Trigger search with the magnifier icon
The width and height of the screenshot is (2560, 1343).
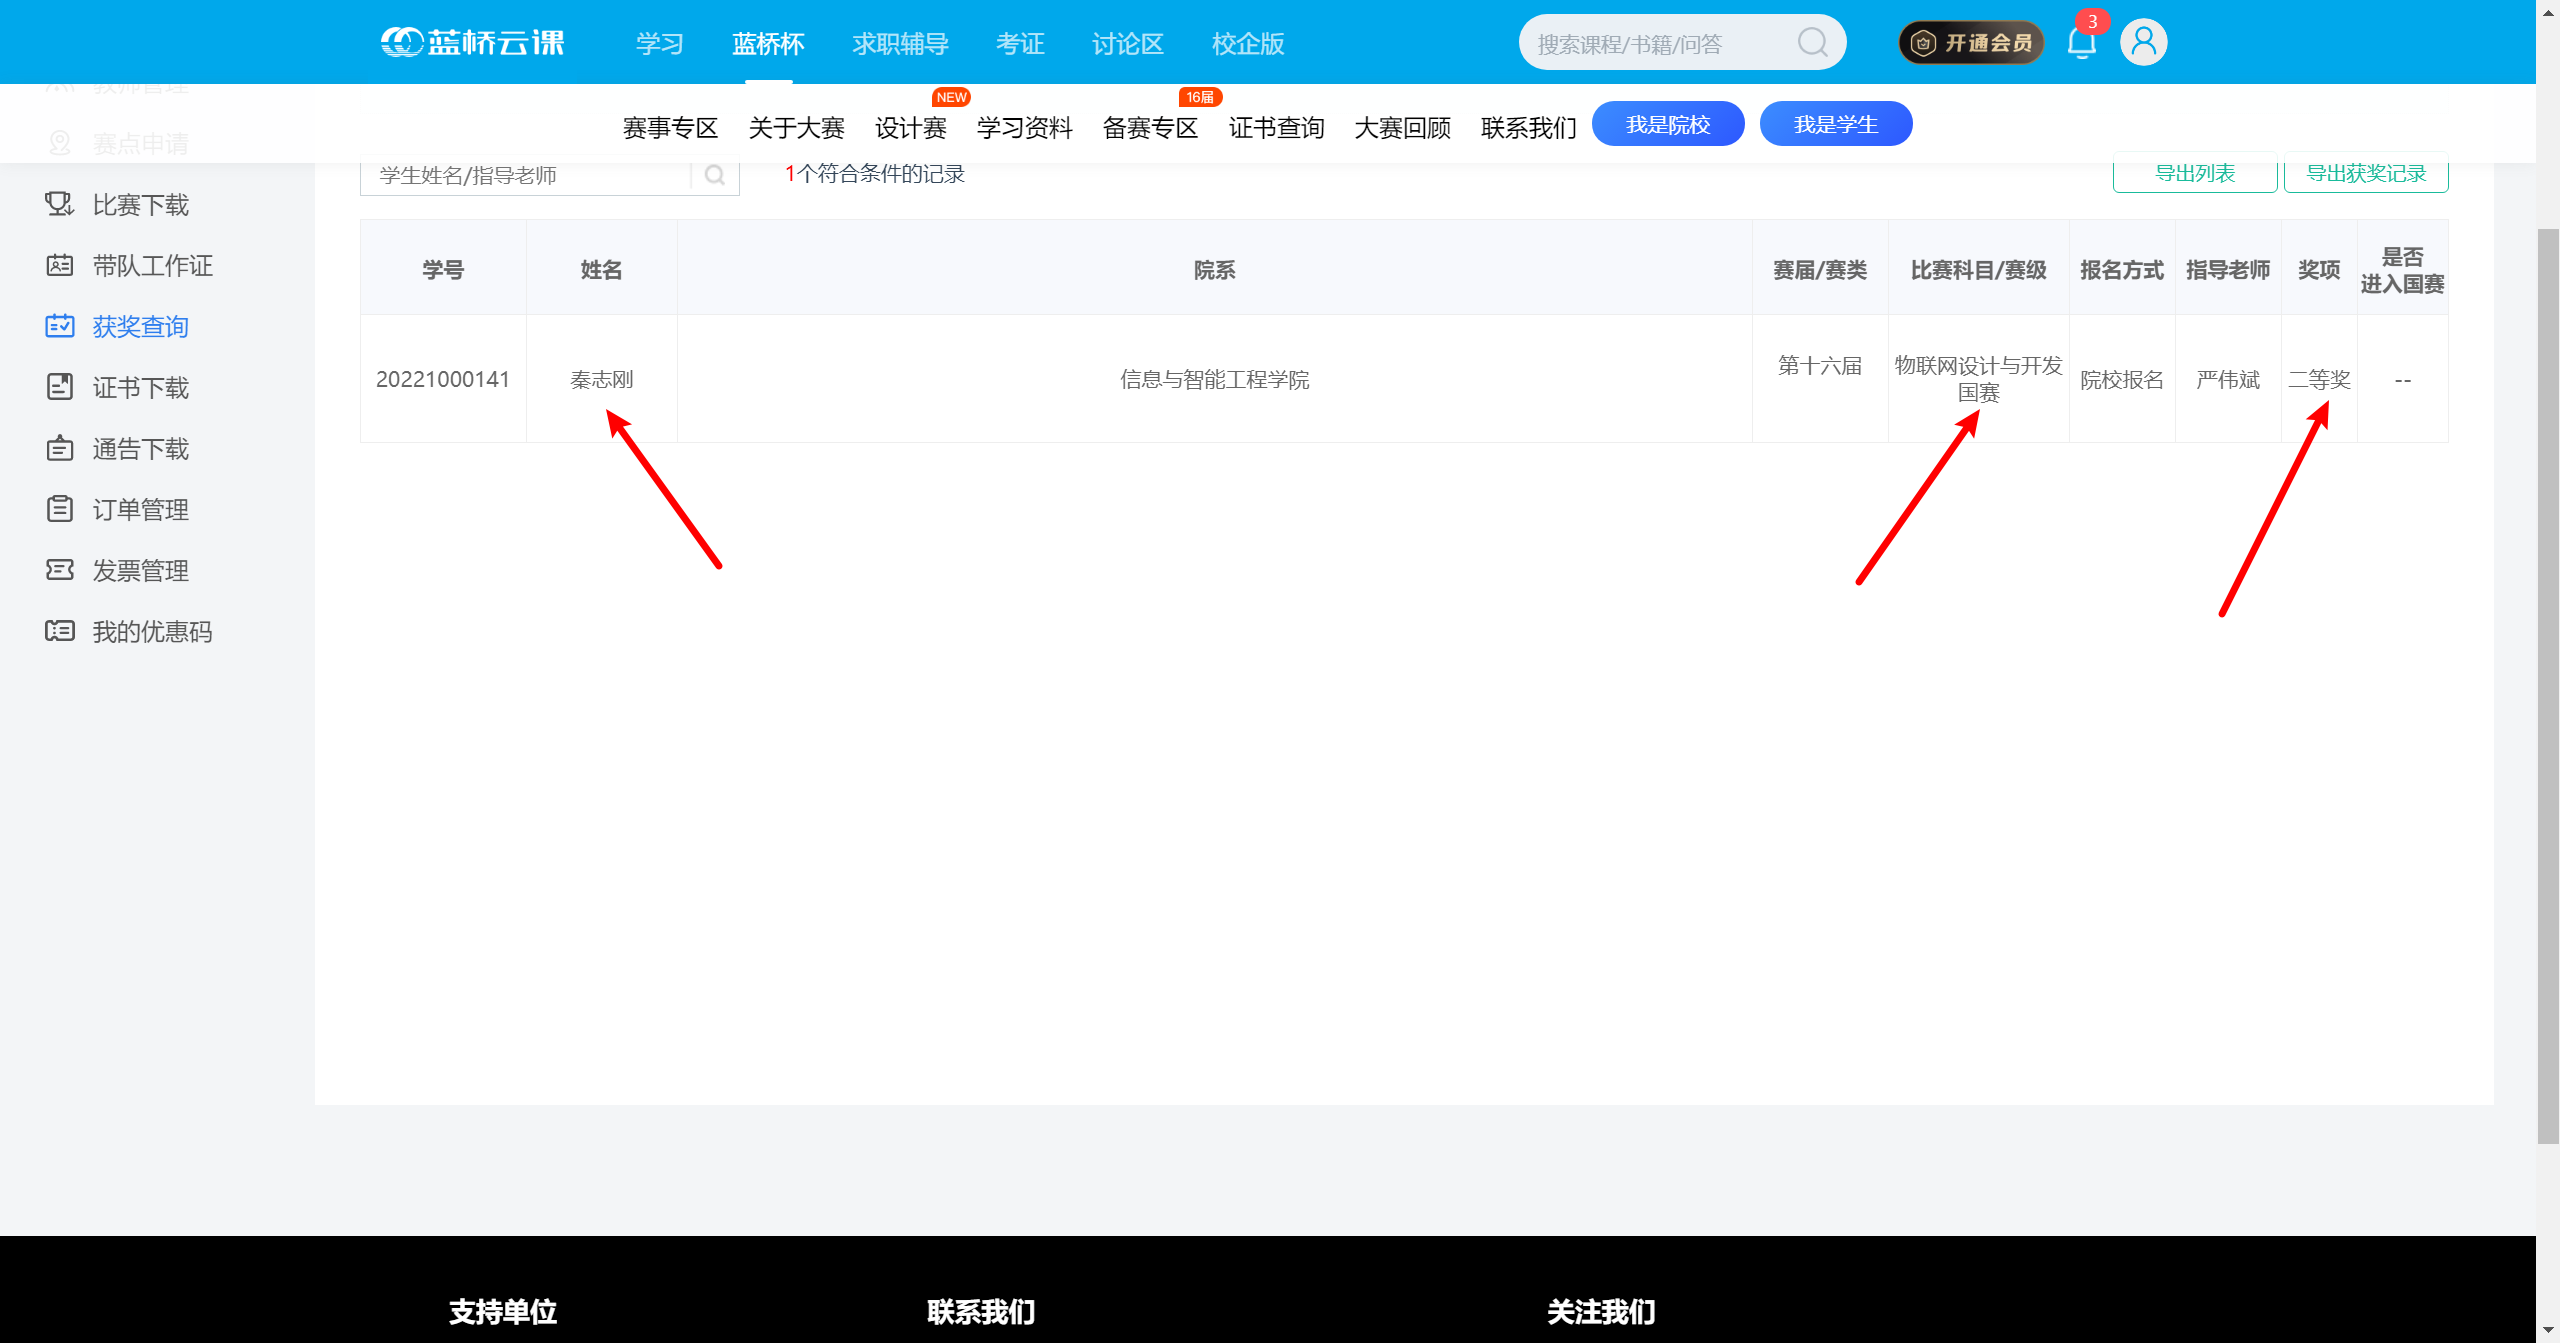click(1812, 42)
